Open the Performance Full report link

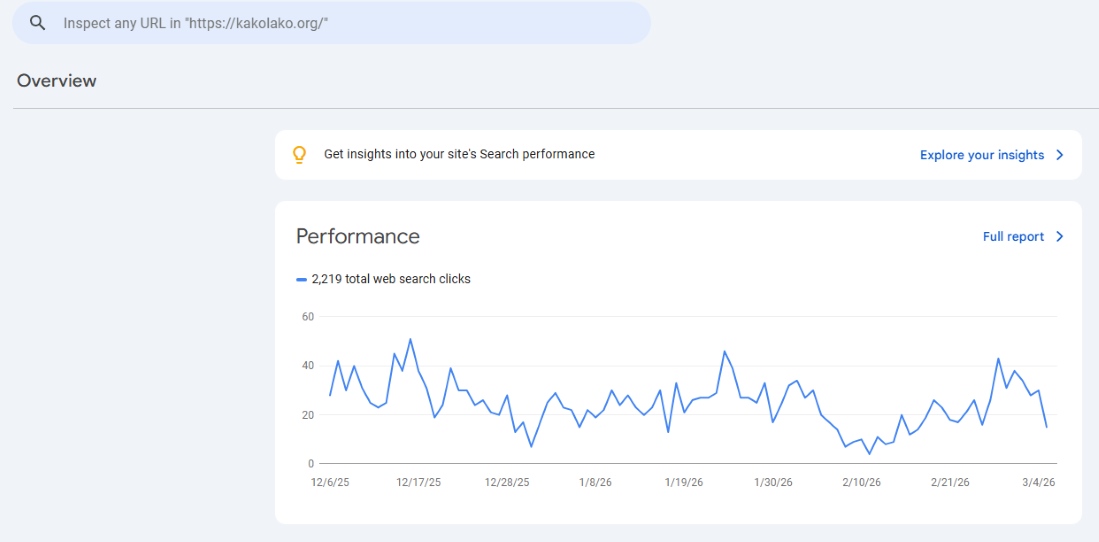coord(1013,236)
